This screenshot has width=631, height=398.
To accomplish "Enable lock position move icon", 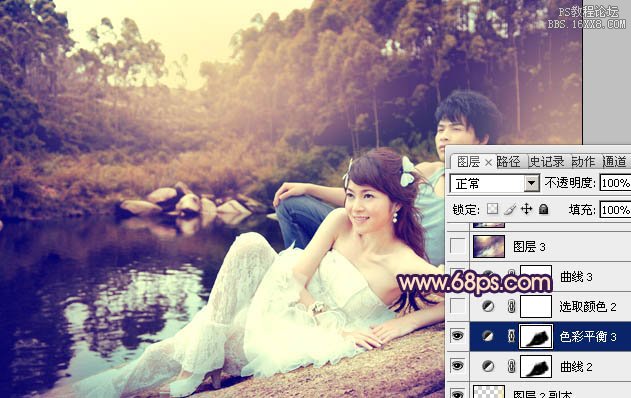I will [526, 209].
